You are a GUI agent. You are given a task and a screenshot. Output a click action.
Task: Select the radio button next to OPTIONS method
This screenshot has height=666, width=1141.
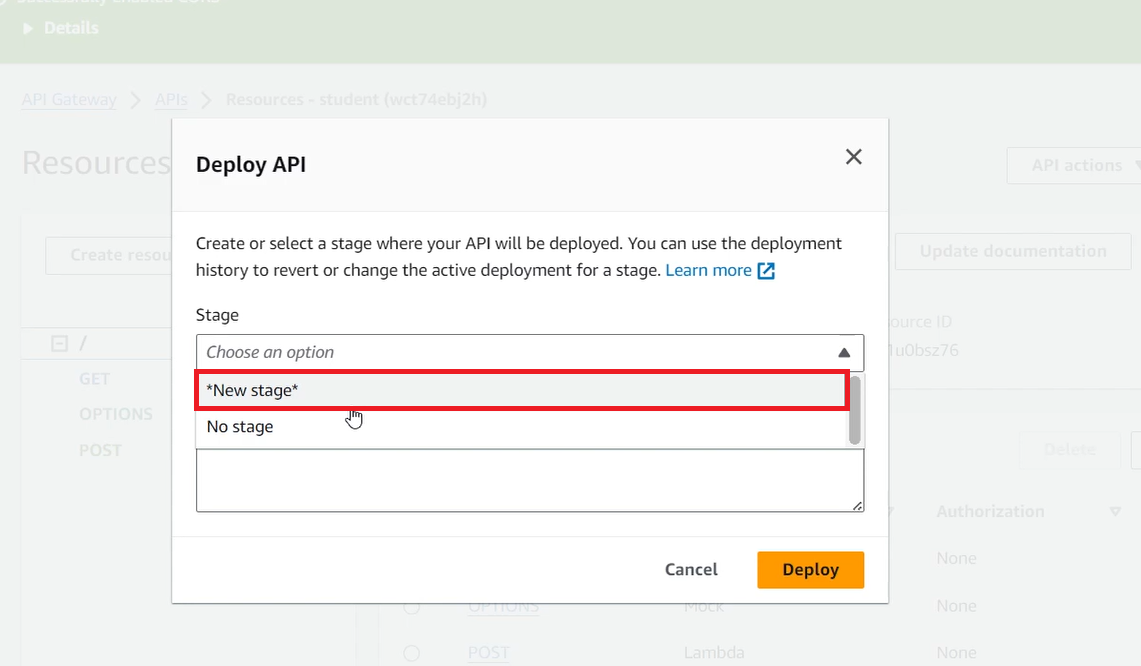pos(411,606)
